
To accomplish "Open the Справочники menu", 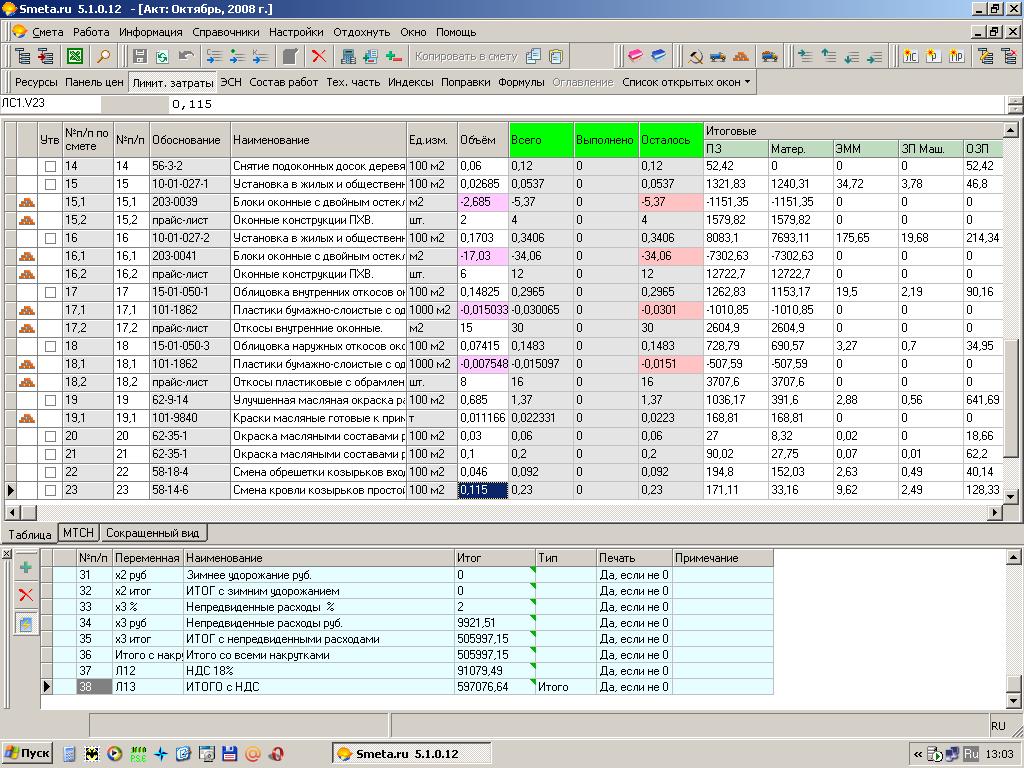I will 225,32.
